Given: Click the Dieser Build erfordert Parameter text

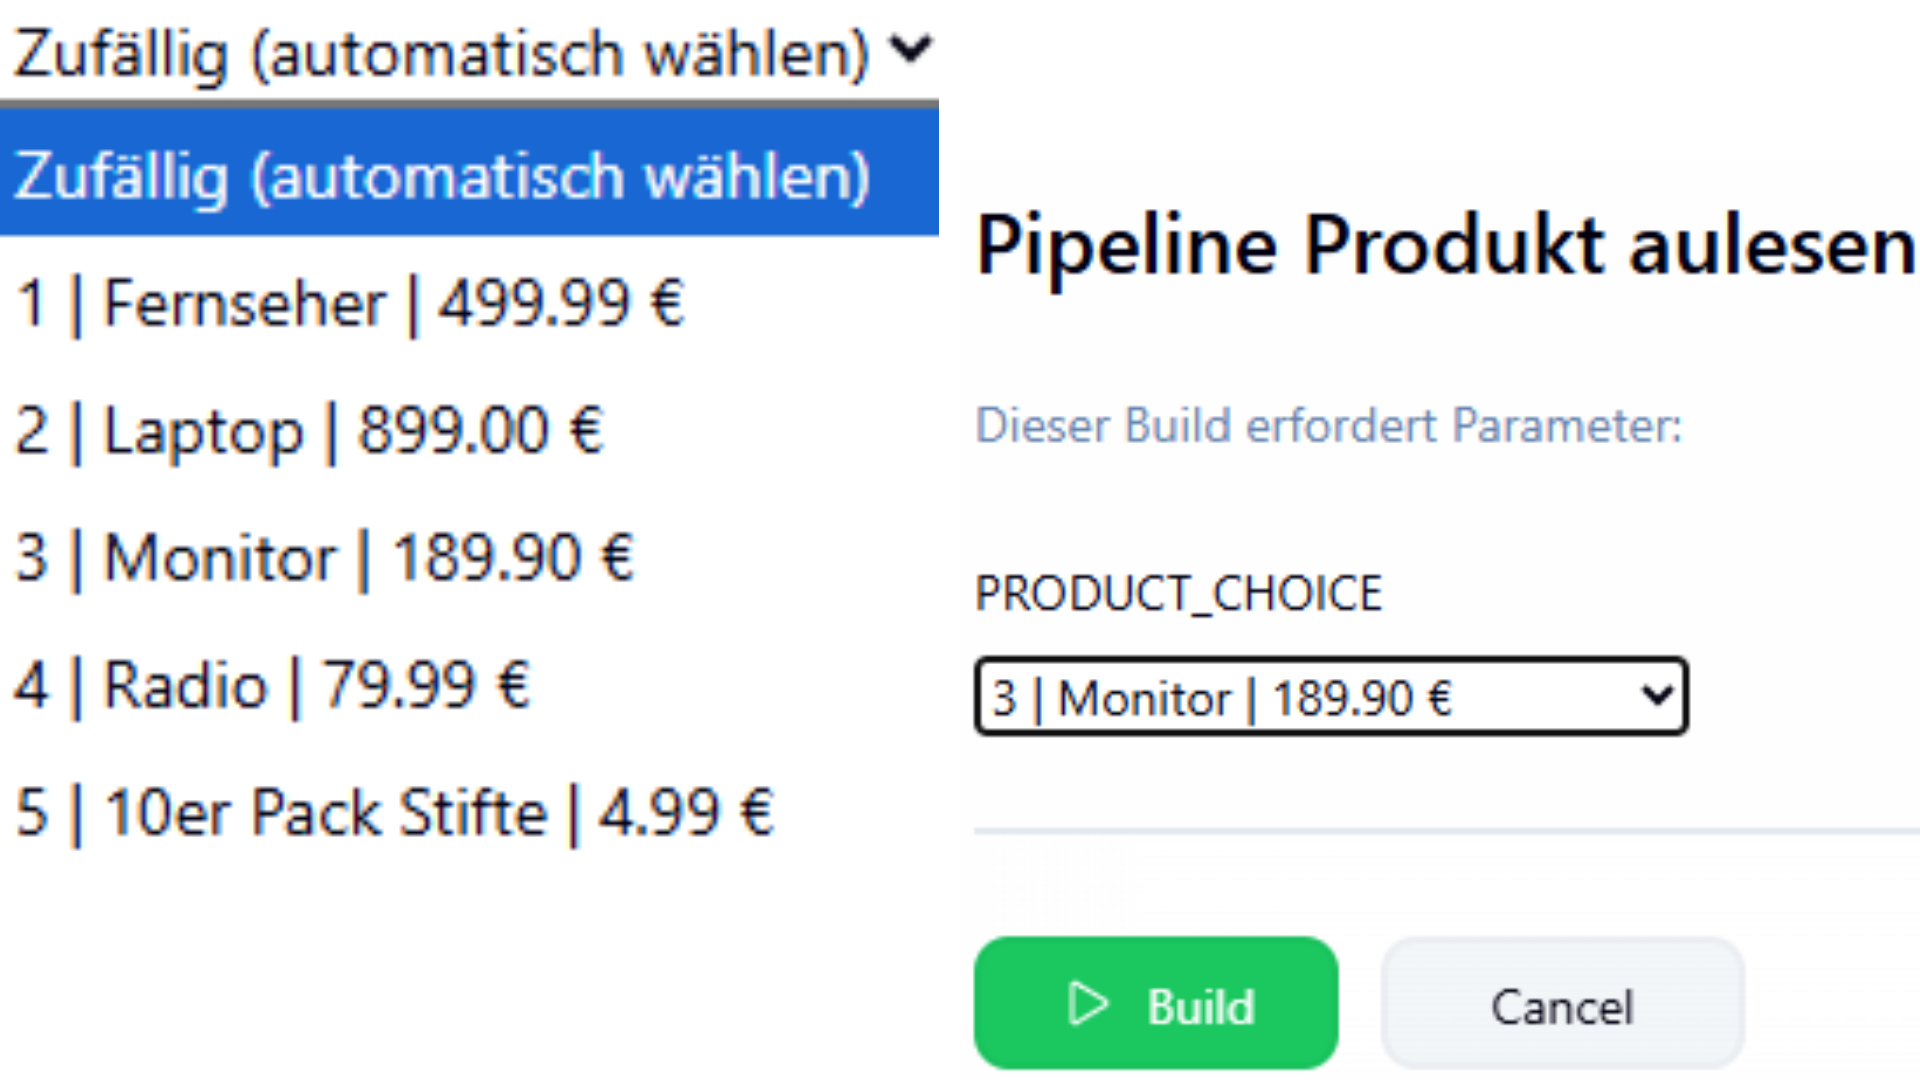Looking at the screenshot, I should click(1328, 426).
